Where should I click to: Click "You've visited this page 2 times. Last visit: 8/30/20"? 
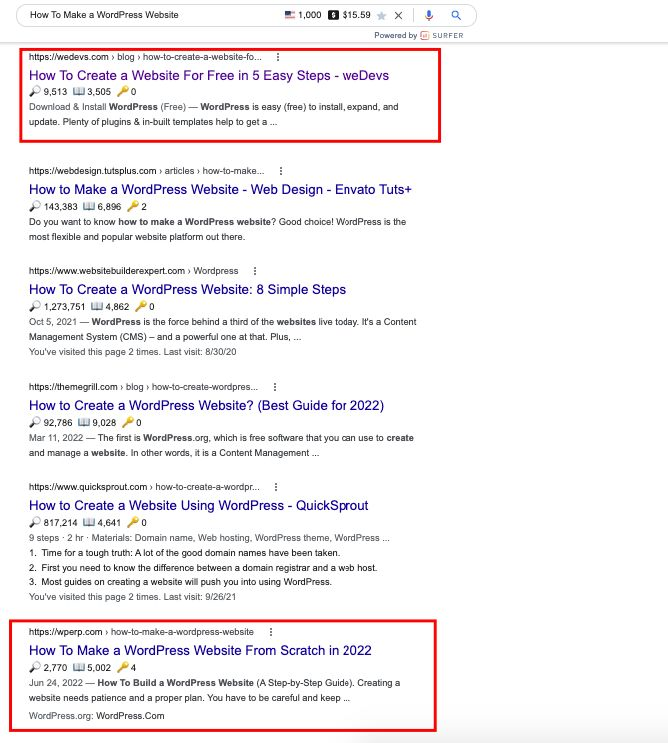point(133,352)
